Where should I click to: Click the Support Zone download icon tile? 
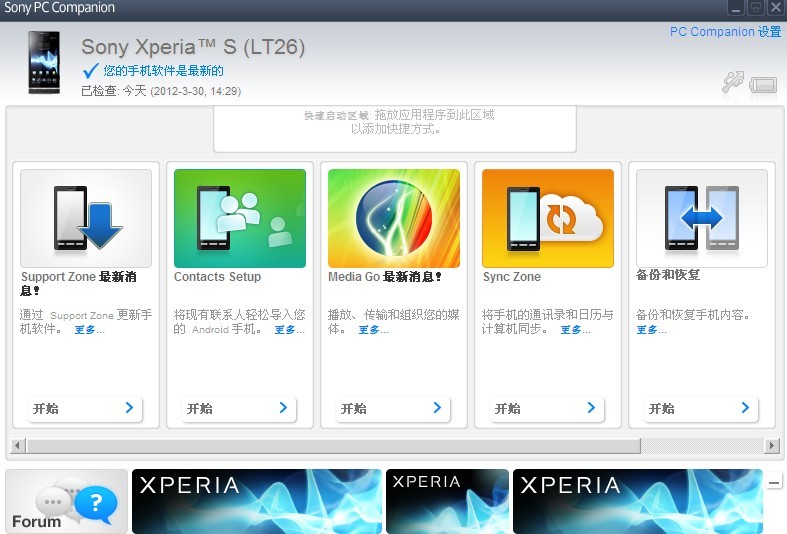tap(86, 218)
